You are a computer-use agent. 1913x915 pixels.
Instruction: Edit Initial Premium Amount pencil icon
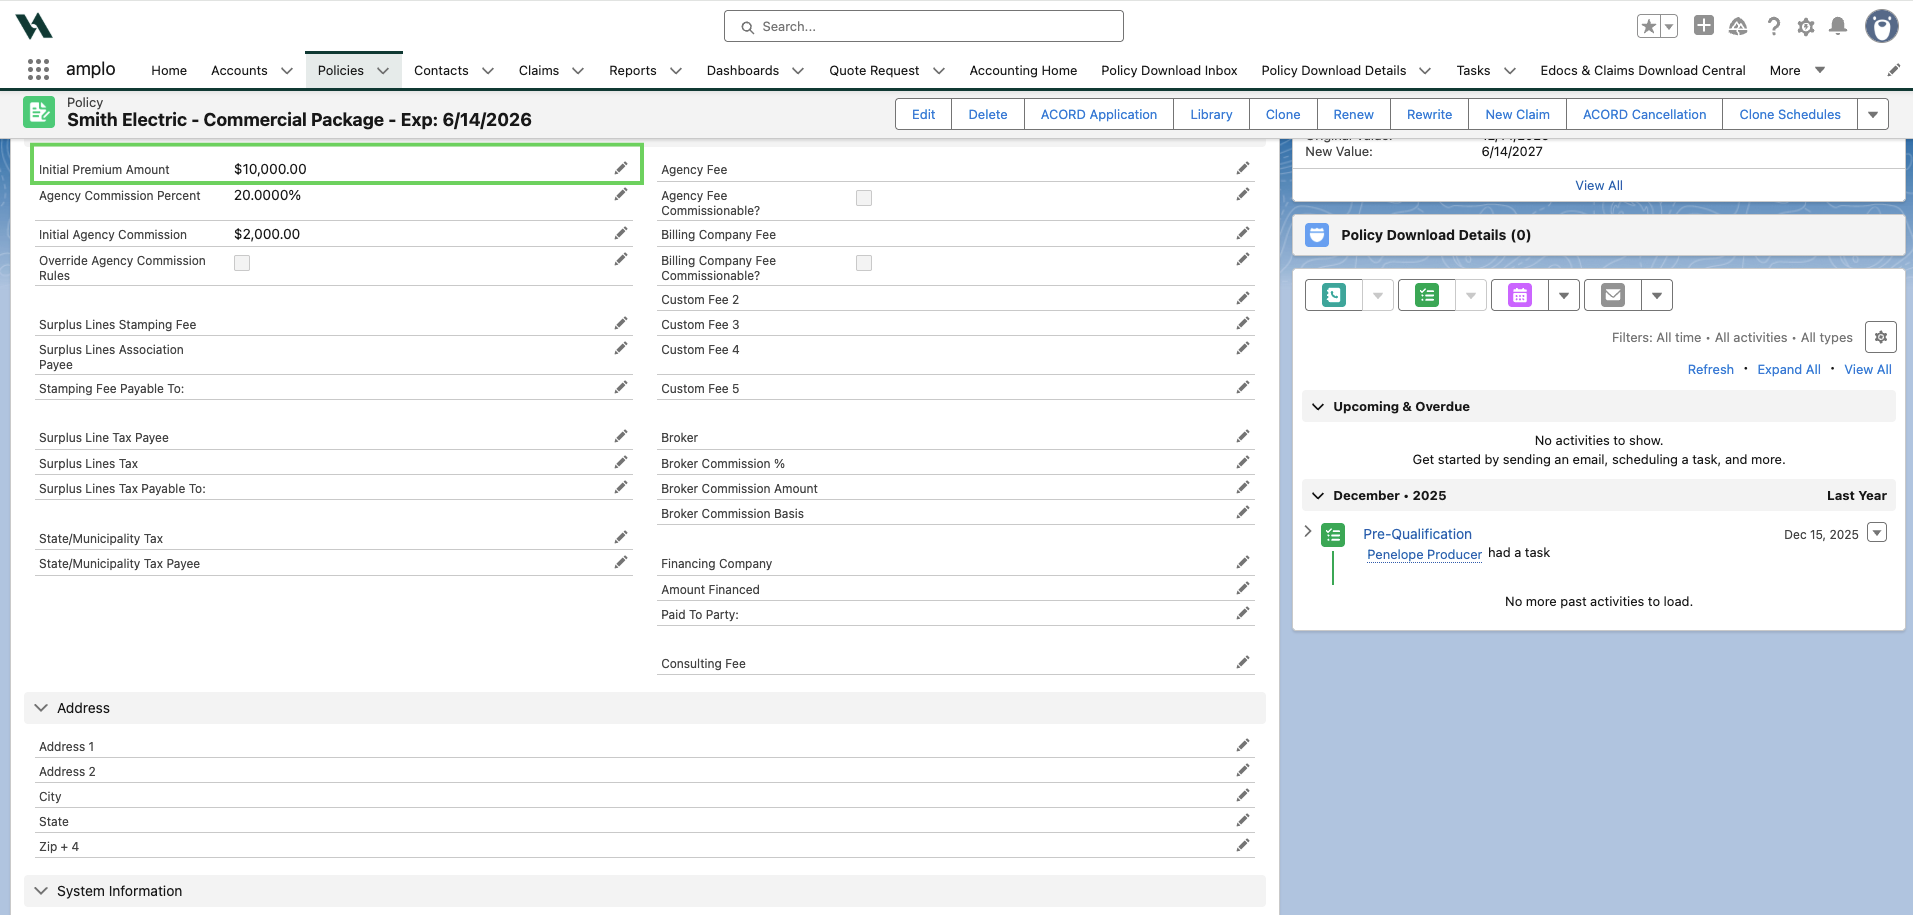[x=621, y=168]
